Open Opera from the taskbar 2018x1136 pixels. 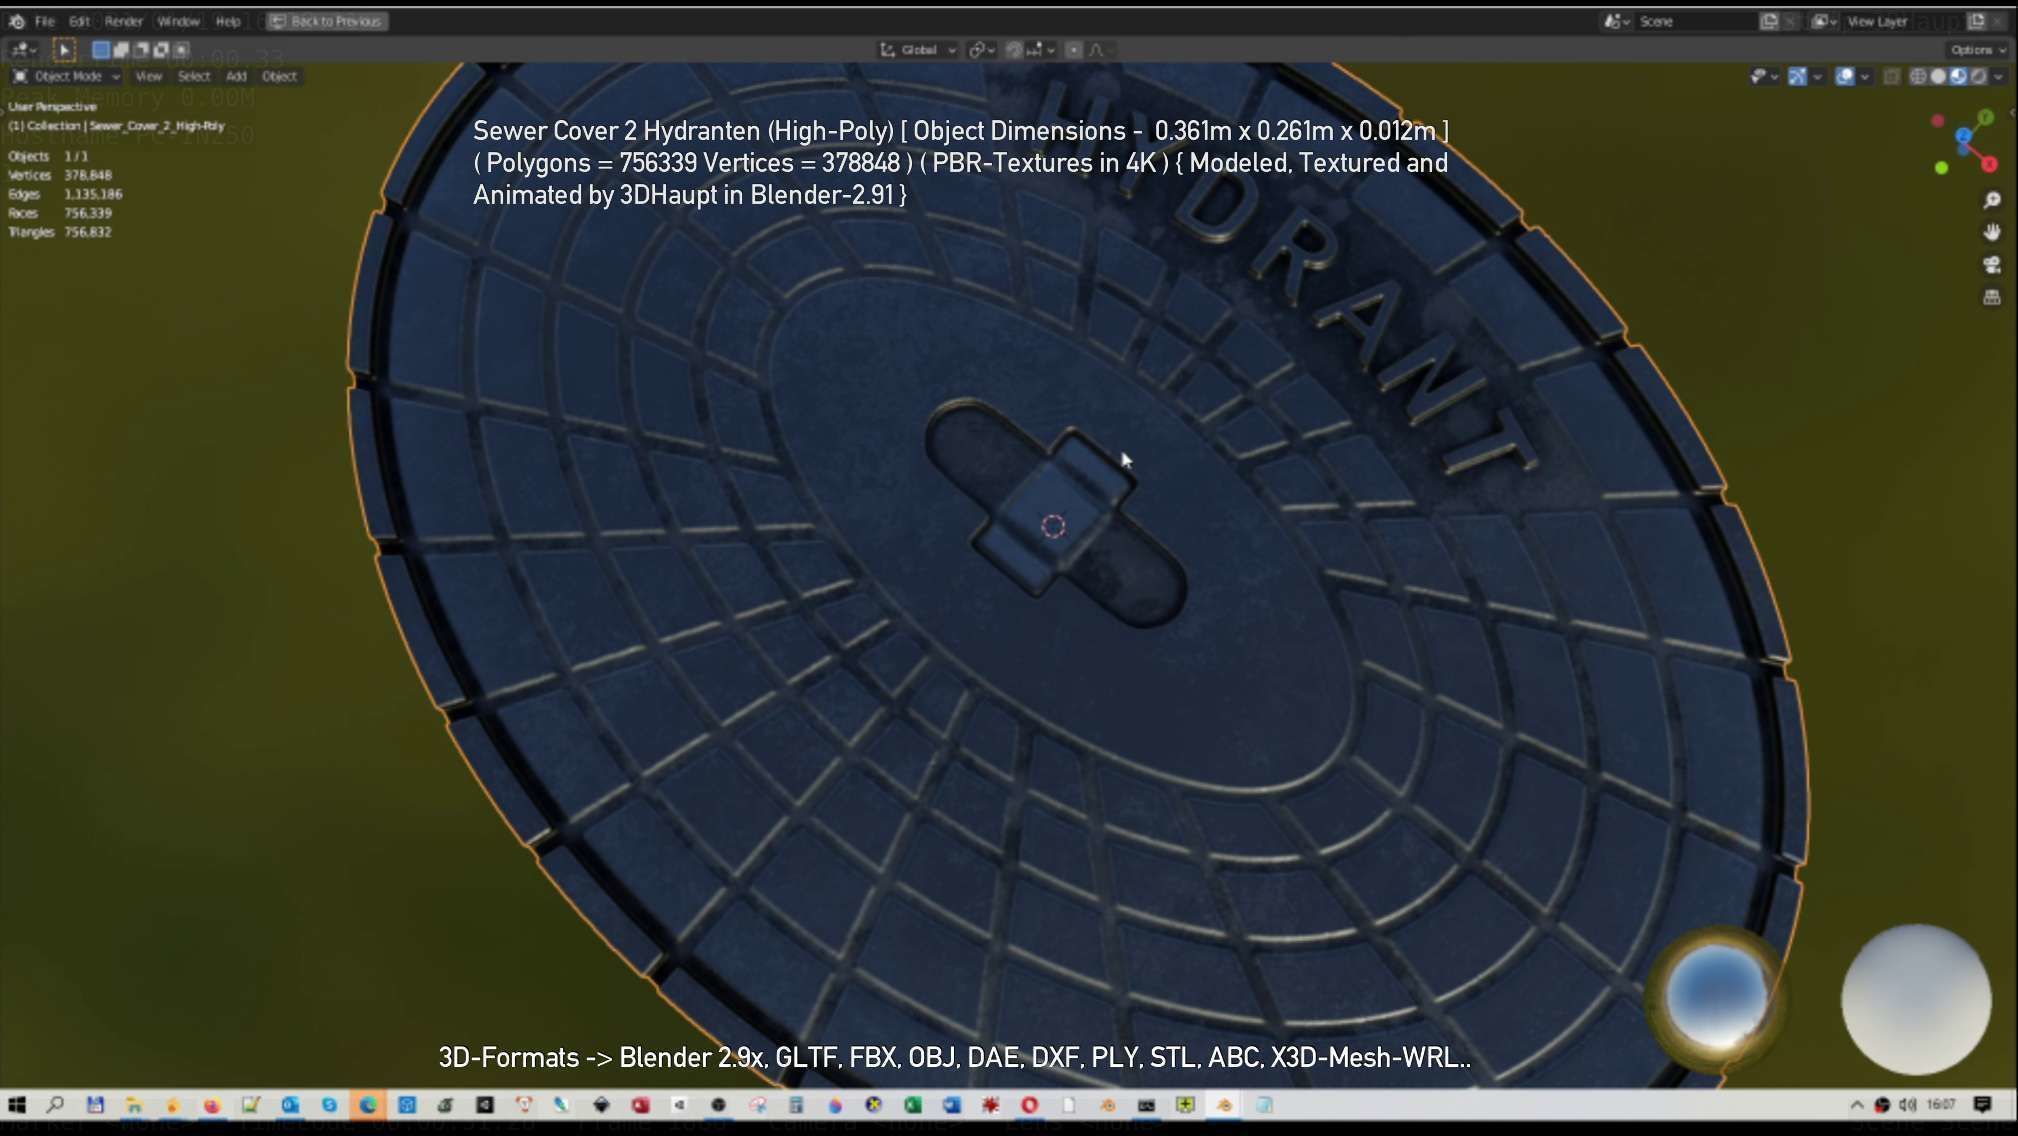(1029, 1105)
